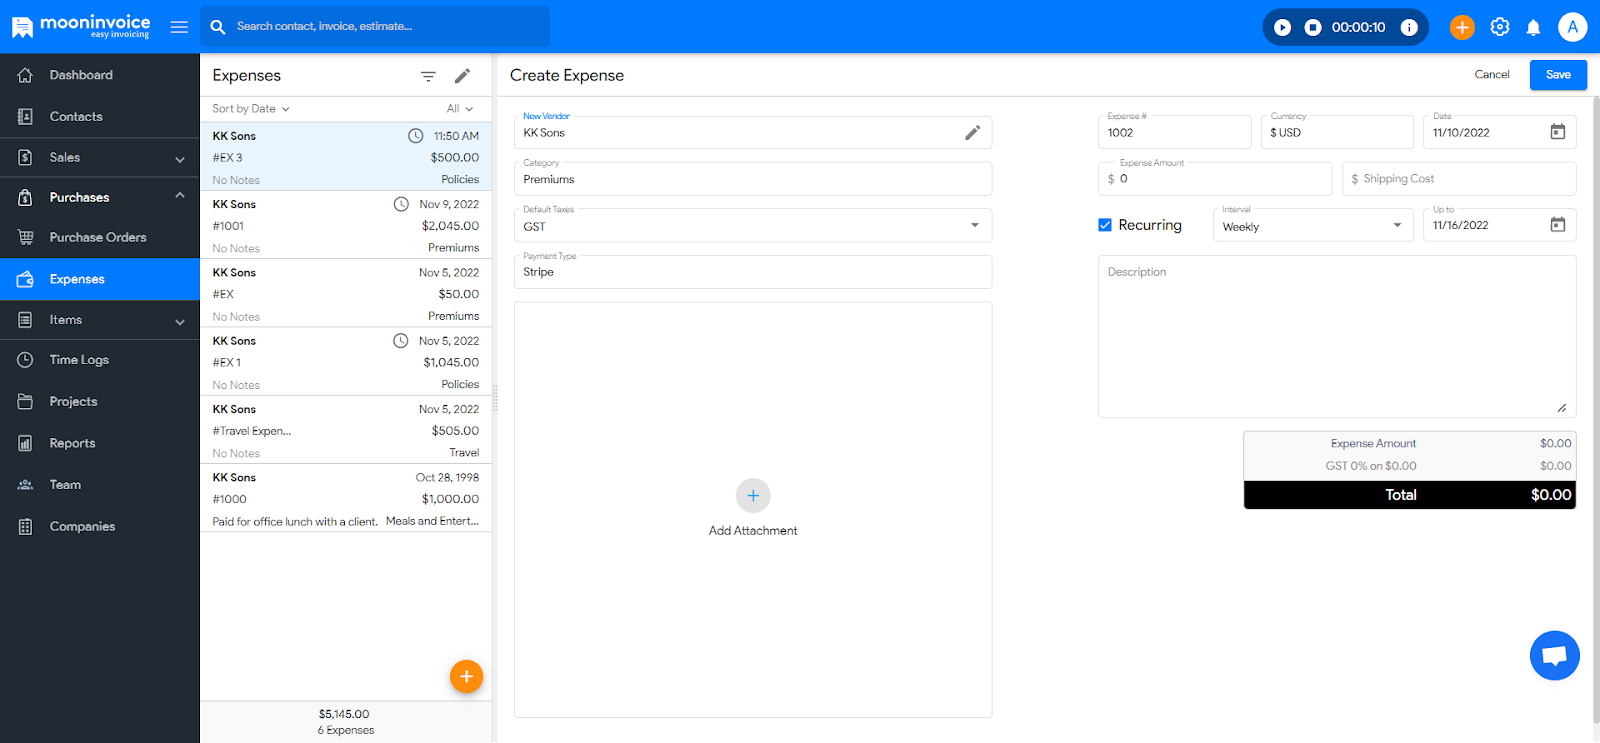Select expense #EX for $50.00

pos(346,294)
